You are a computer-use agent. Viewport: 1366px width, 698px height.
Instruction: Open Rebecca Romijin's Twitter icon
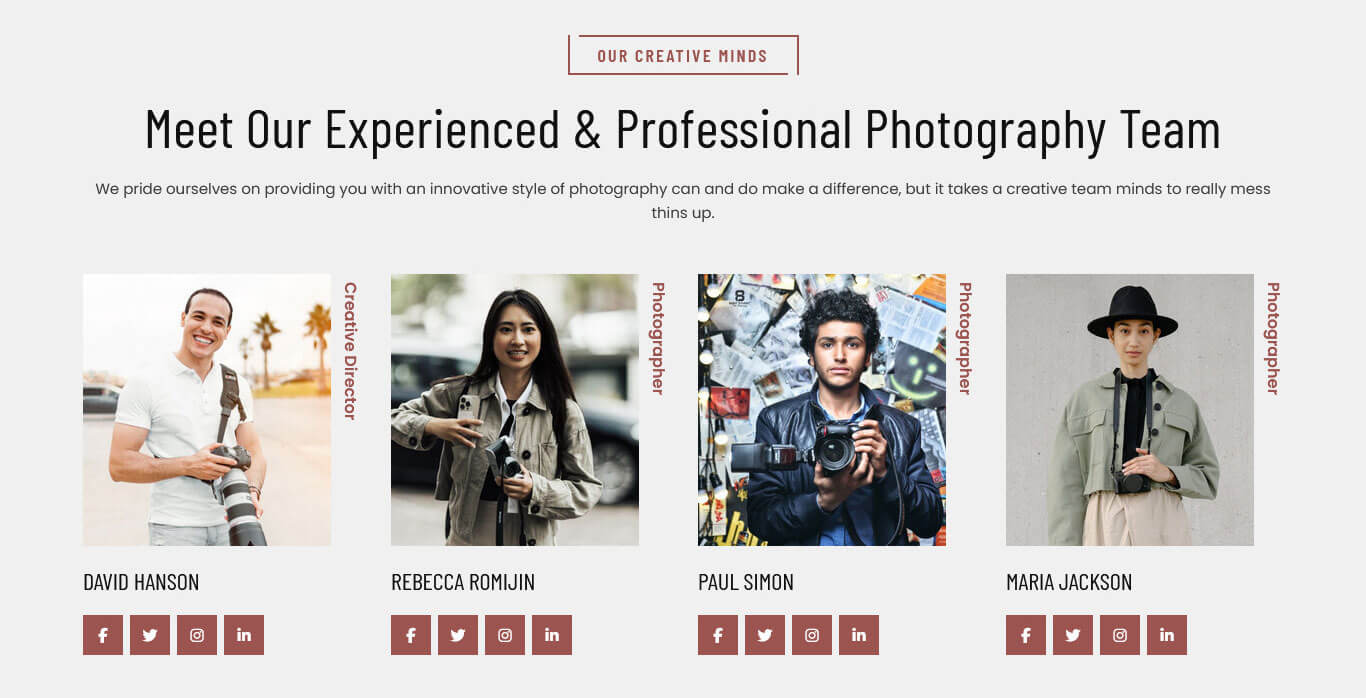pyautogui.click(x=458, y=635)
